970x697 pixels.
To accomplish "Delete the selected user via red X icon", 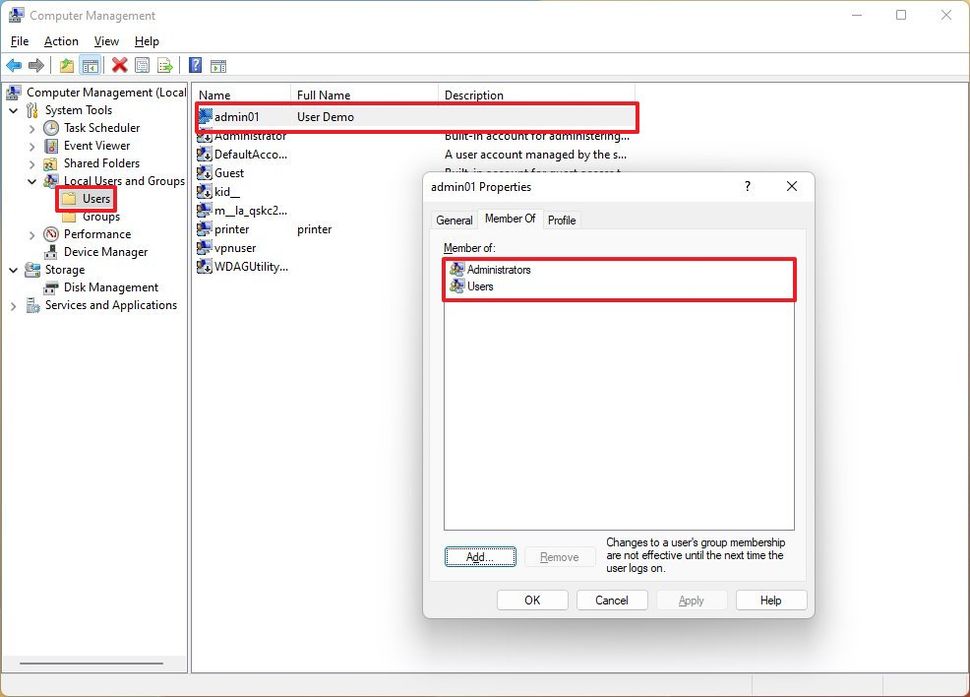I will click(118, 65).
